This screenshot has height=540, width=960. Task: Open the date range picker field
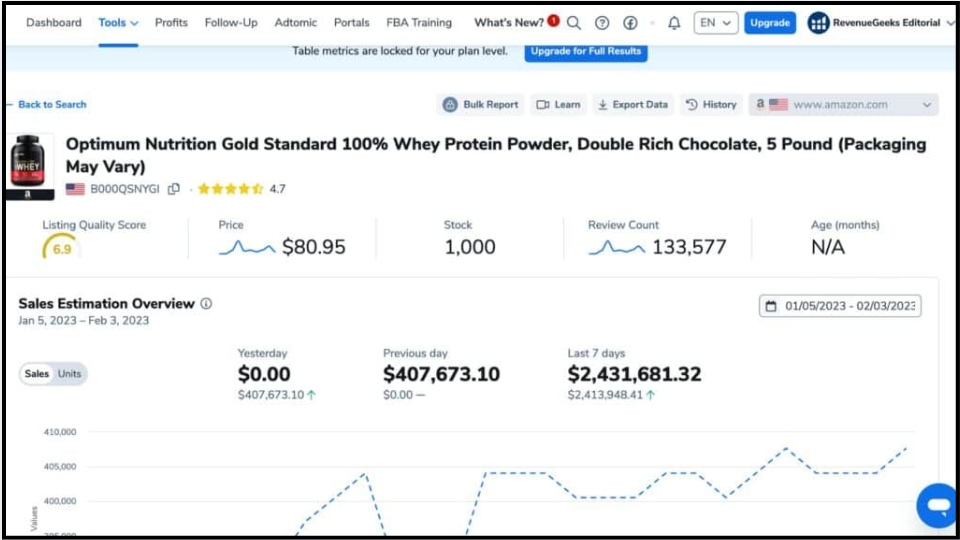click(840, 306)
